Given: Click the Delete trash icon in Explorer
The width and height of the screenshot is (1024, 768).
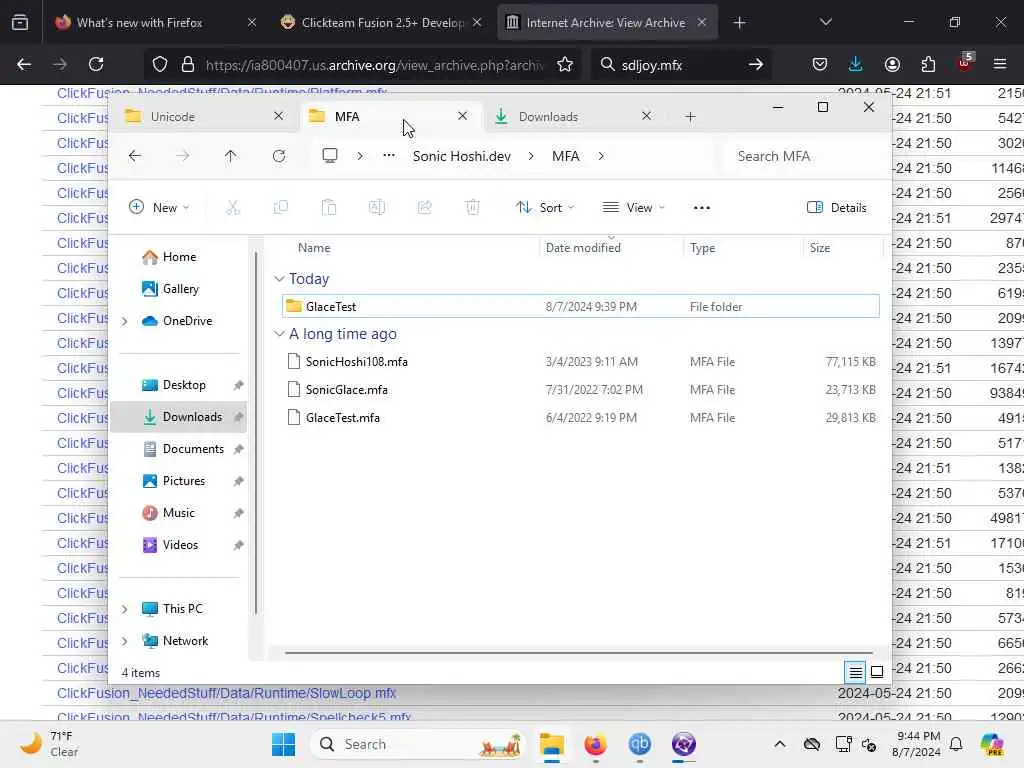Looking at the screenshot, I should point(473,208).
